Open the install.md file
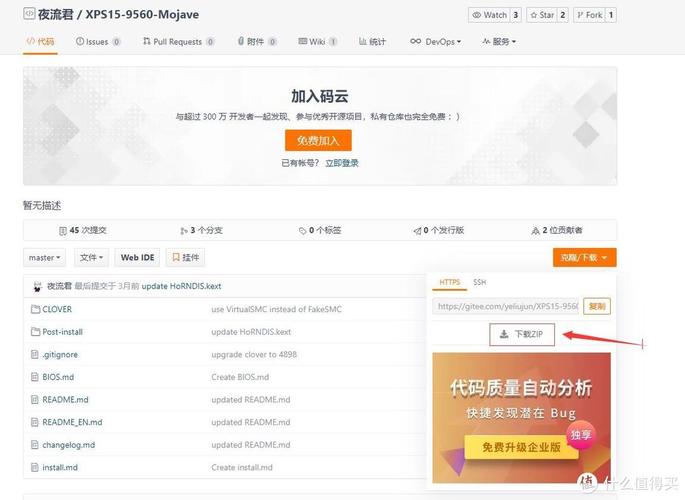The height and width of the screenshot is (500, 685). pos(60,468)
